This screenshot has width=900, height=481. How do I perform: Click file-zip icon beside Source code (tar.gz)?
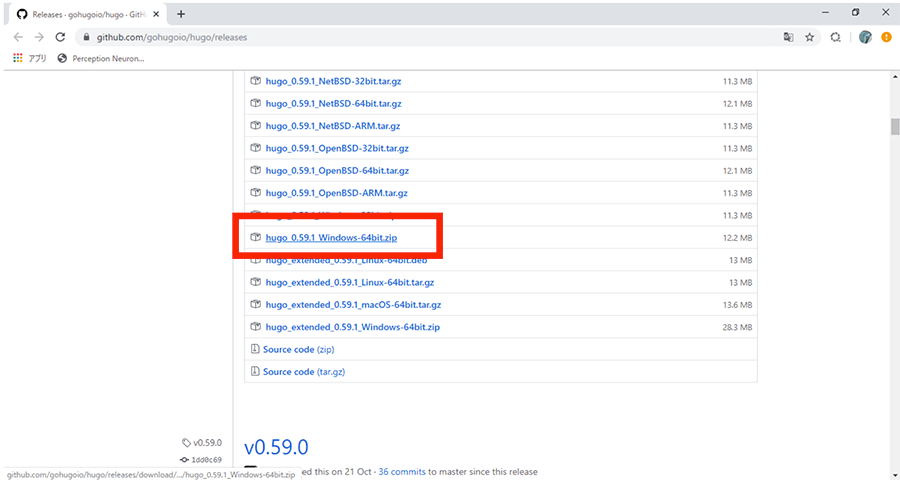coord(255,371)
